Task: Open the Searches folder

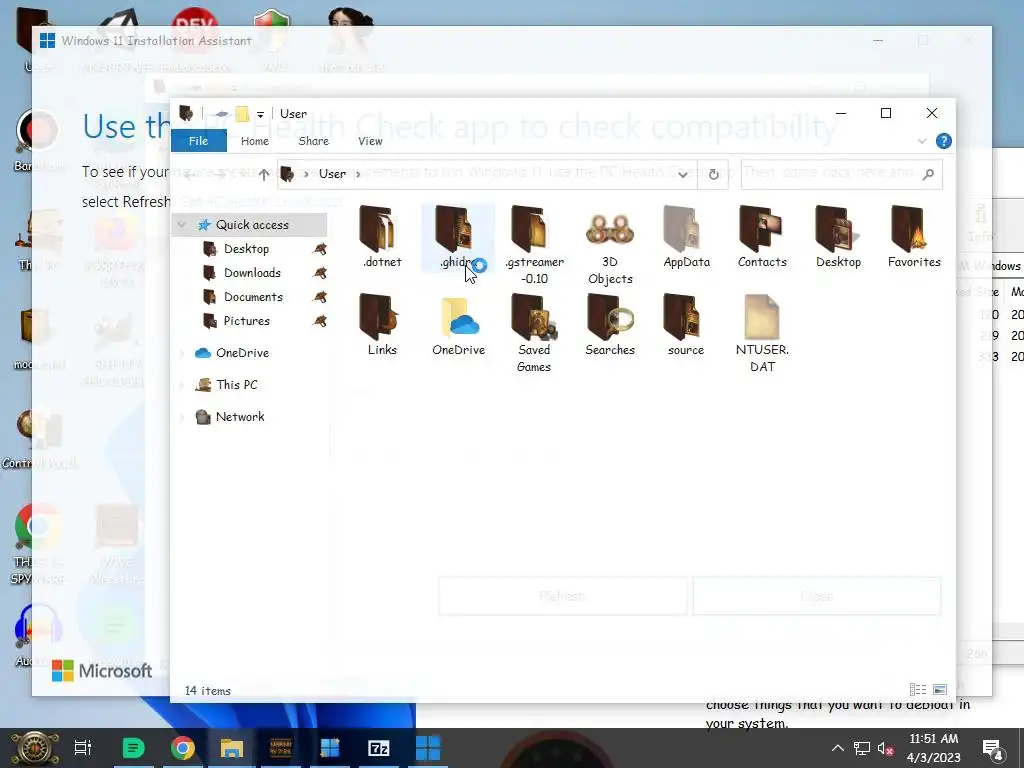Action: point(610,325)
